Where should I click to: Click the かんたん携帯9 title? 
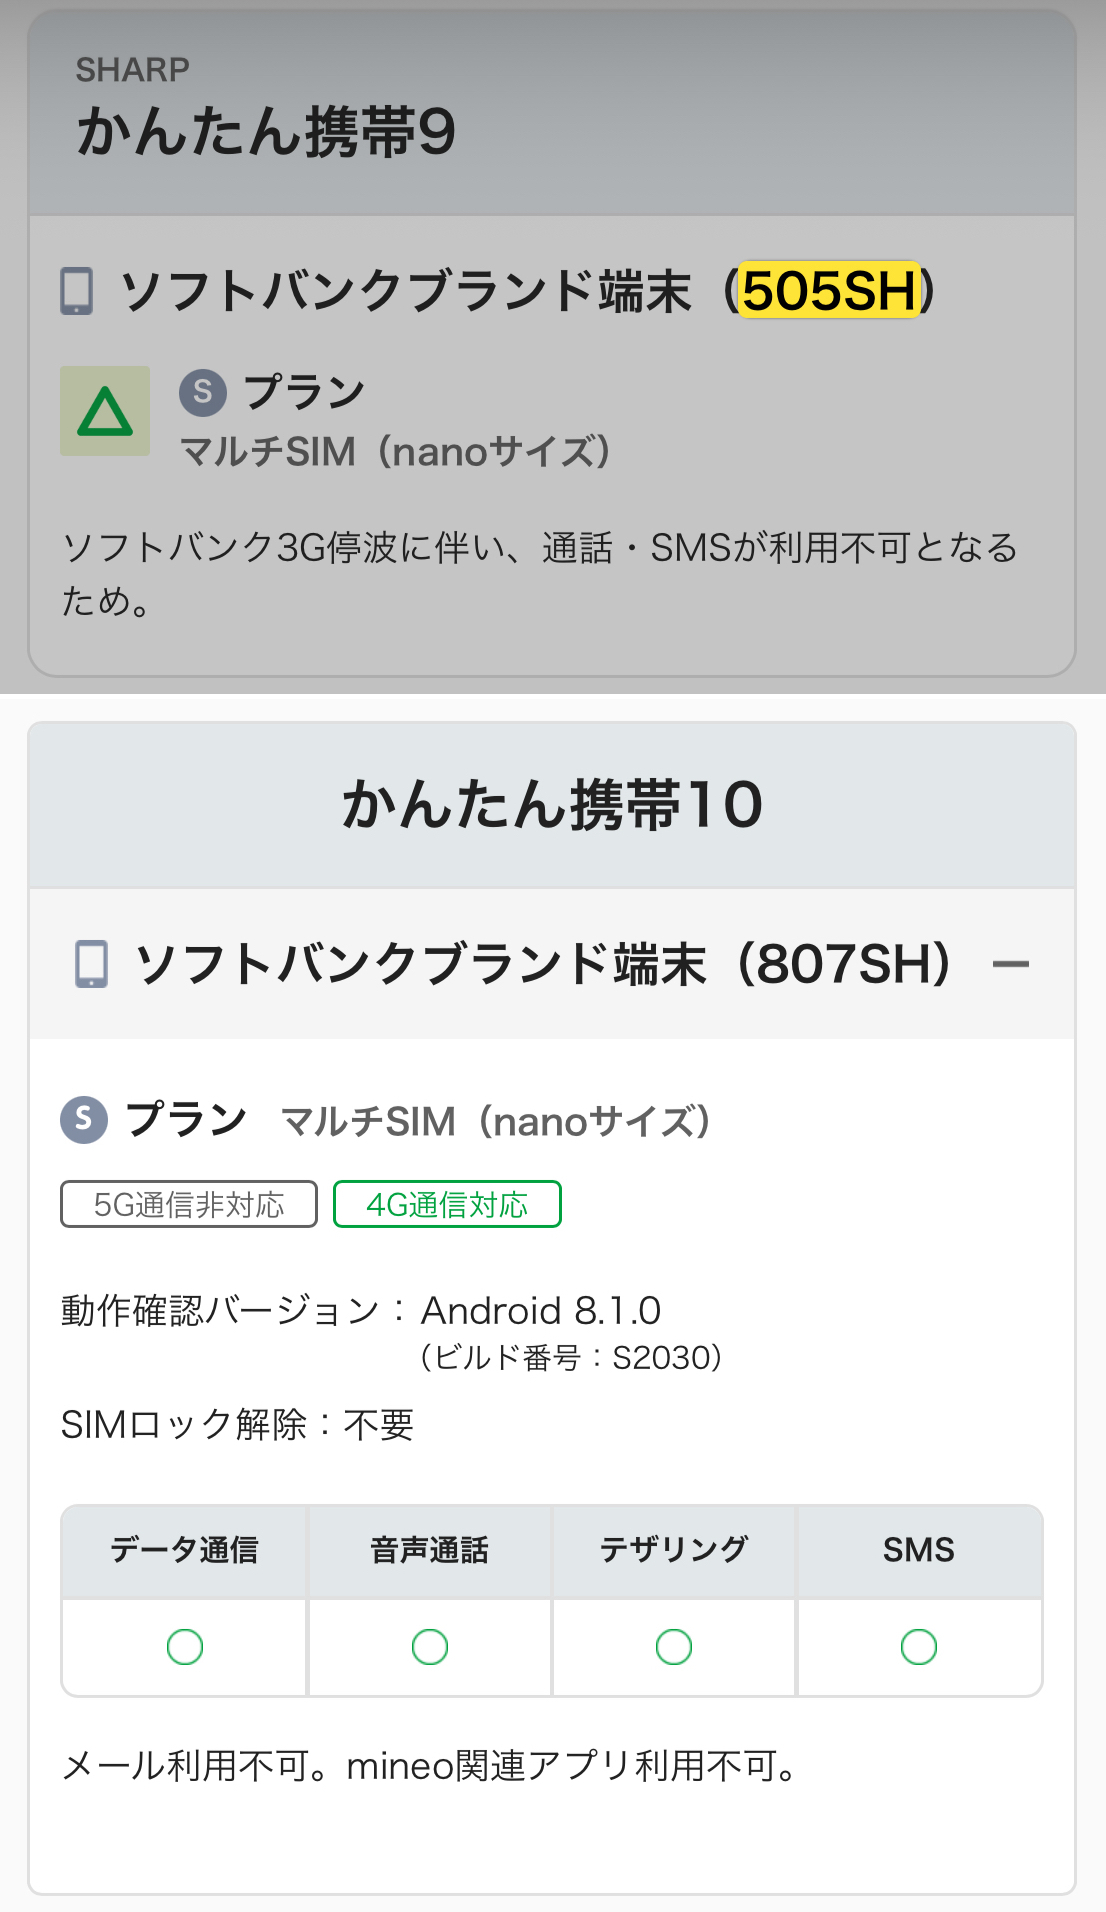coord(266,132)
